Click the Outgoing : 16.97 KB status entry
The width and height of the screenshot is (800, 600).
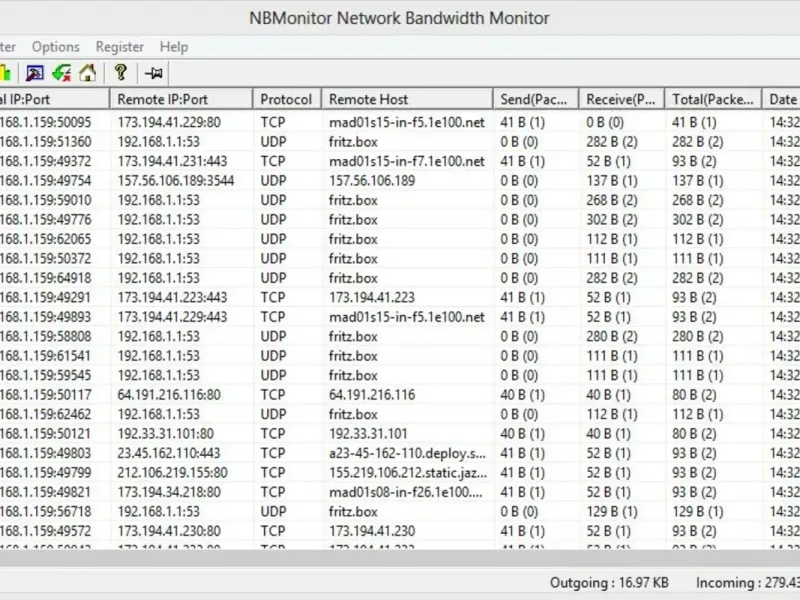609,583
